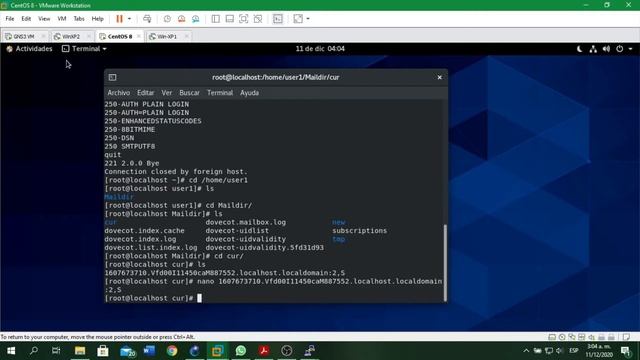Click the night light moon icon in GNOME bar
Image resolution: width=640 pixels, height=360 pixels.
[580, 49]
